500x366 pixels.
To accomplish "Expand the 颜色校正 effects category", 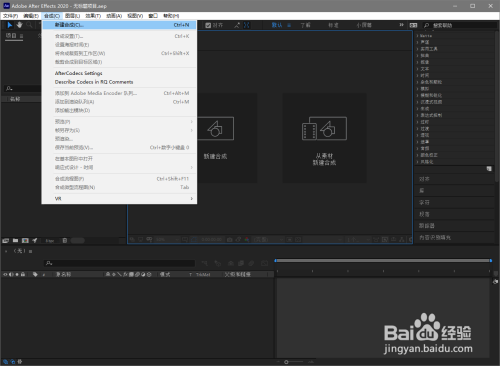I will 417,155.
